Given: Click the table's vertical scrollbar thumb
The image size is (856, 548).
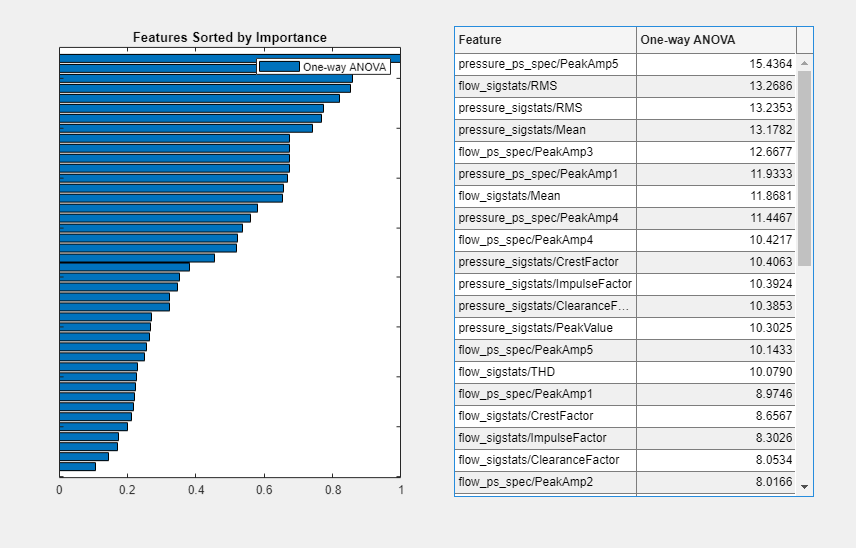Looking at the screenshot, I should (804, 165).
